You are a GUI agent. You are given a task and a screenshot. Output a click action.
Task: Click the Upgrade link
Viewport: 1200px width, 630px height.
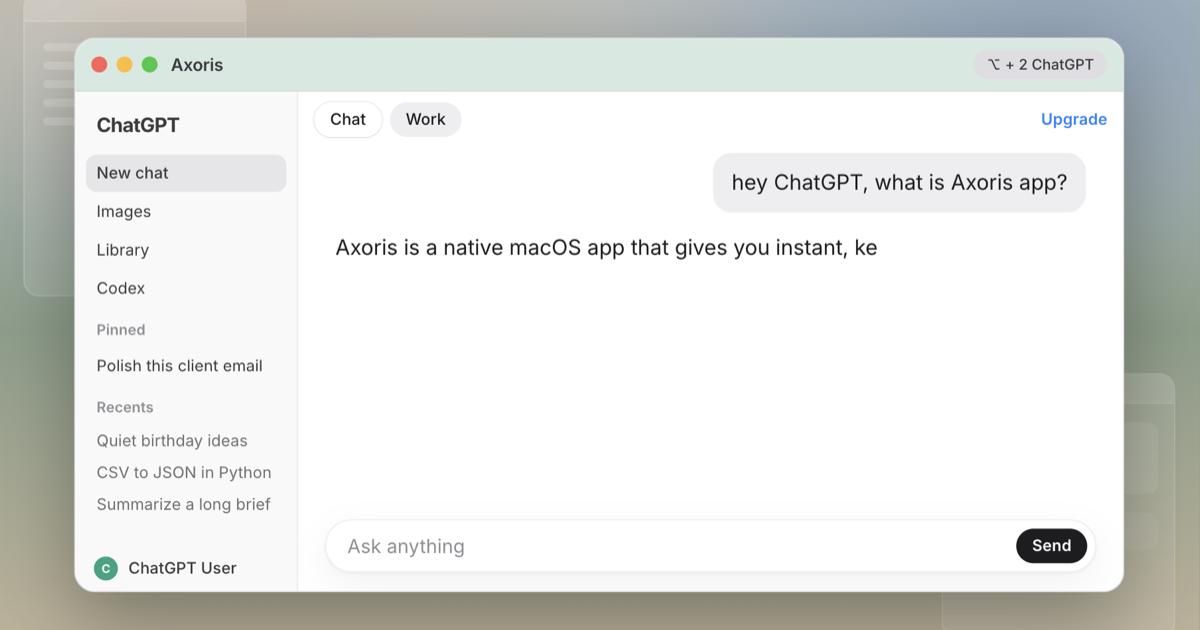(x=1074, y=119)
